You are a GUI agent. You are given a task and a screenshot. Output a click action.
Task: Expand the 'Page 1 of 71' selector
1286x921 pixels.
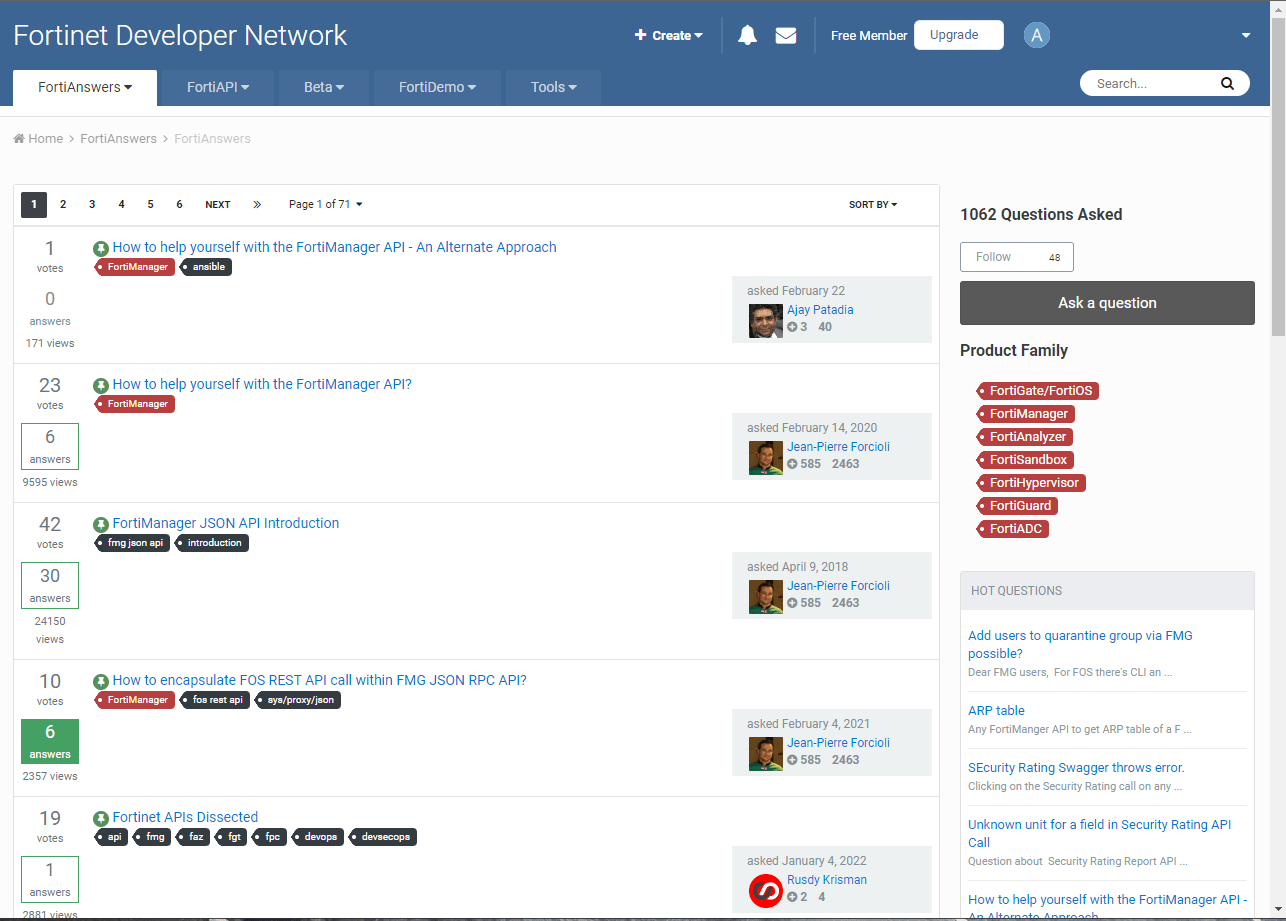coord(326,204)
